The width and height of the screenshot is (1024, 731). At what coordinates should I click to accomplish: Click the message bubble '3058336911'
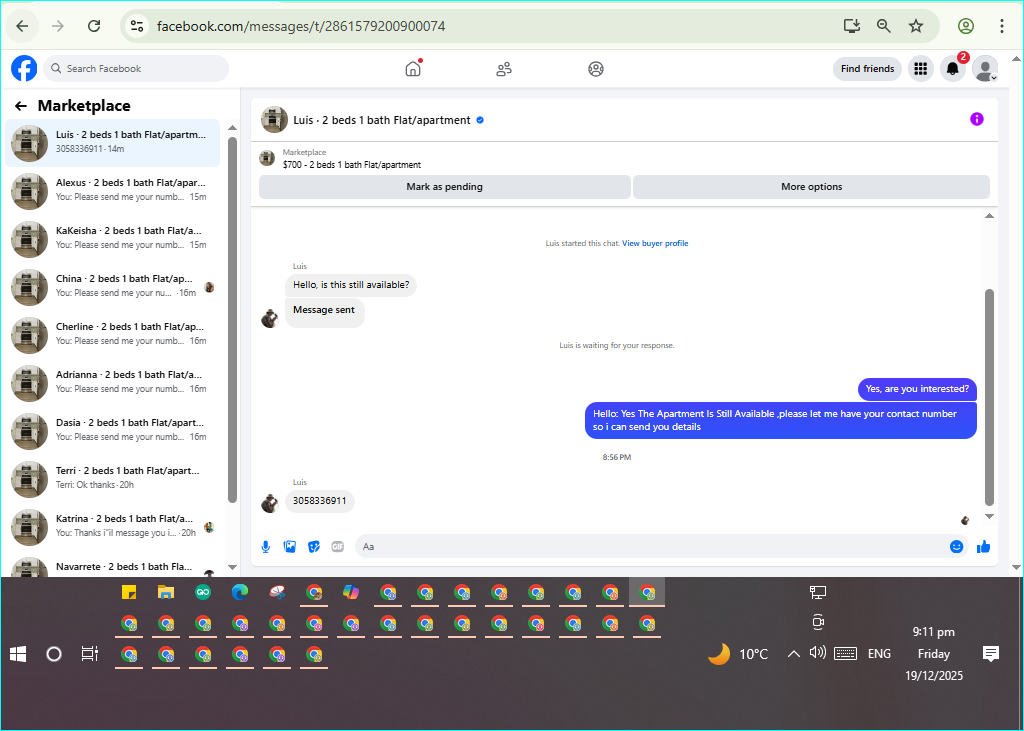pyautogui.click(x=320, y=501)
